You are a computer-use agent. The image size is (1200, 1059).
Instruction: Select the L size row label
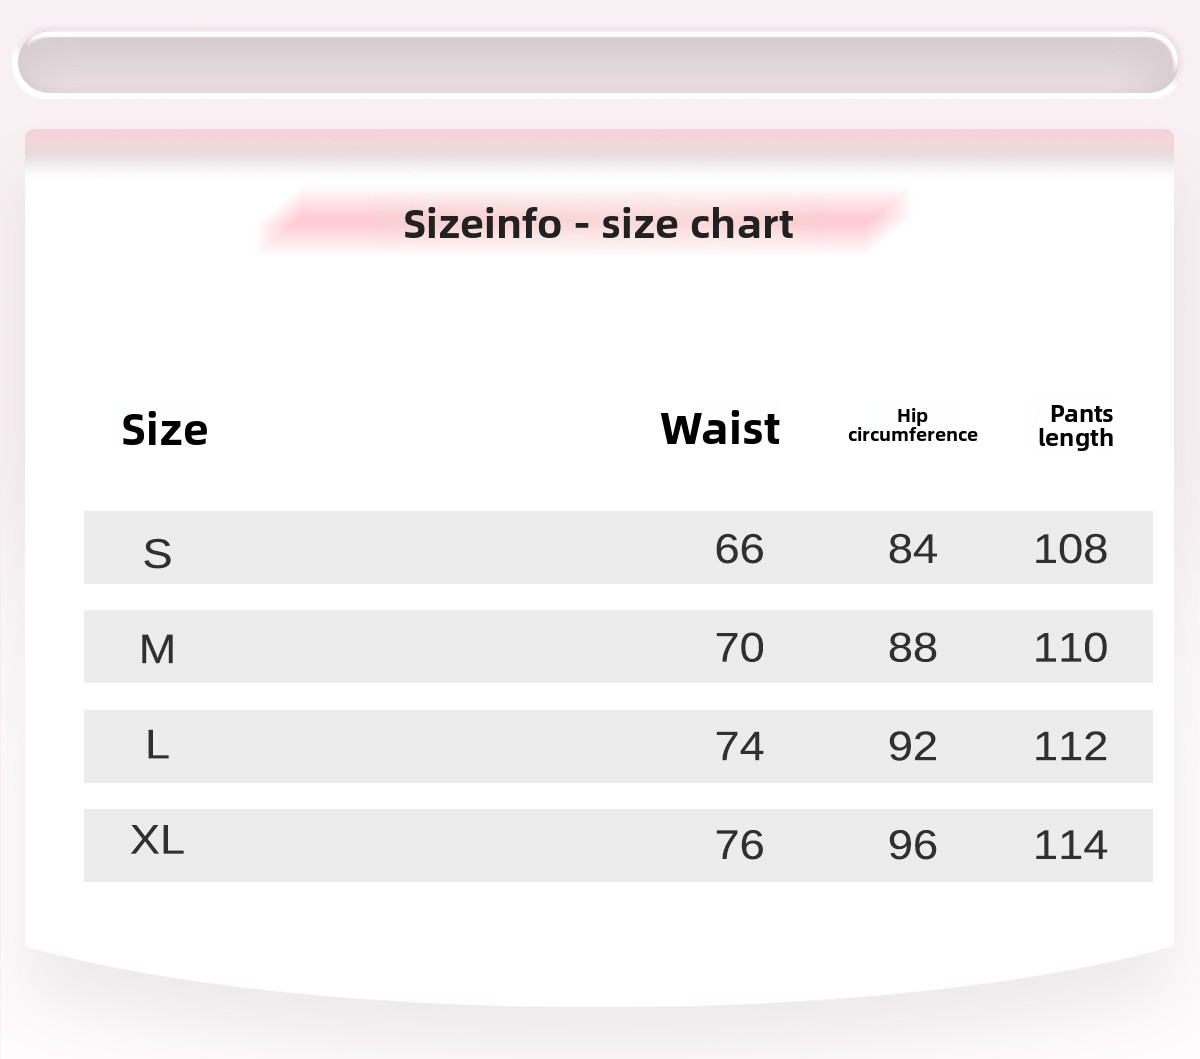[157, 745]
